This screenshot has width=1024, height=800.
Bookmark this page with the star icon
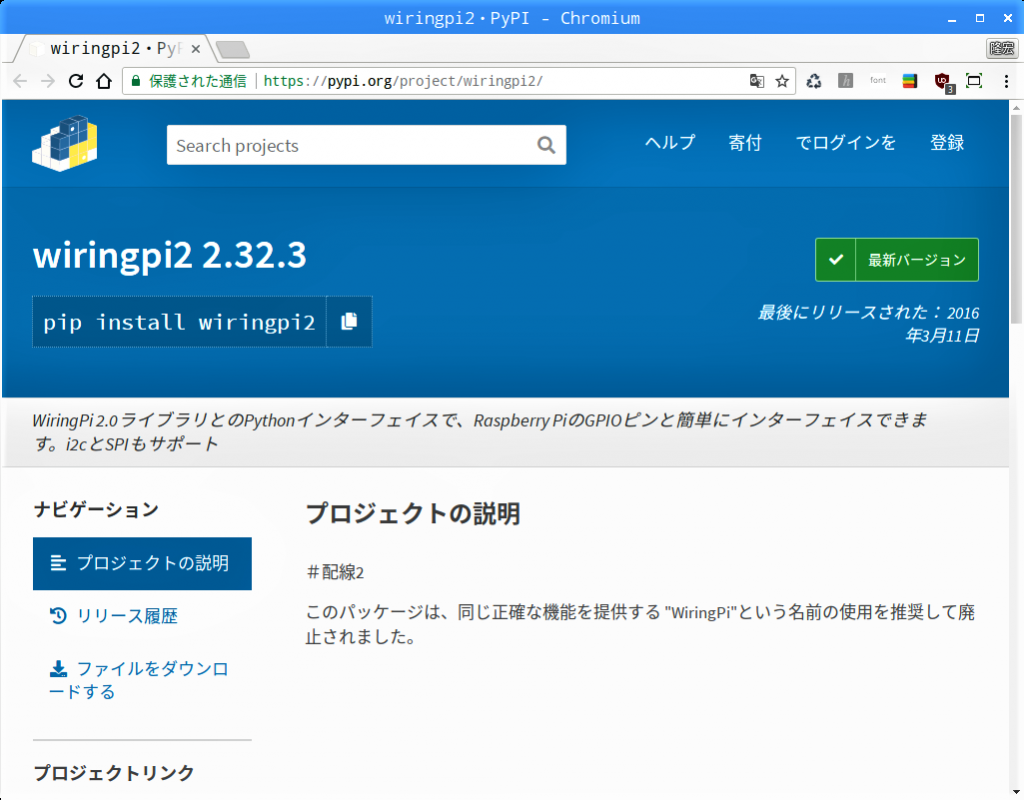click(x=782, y=81)
